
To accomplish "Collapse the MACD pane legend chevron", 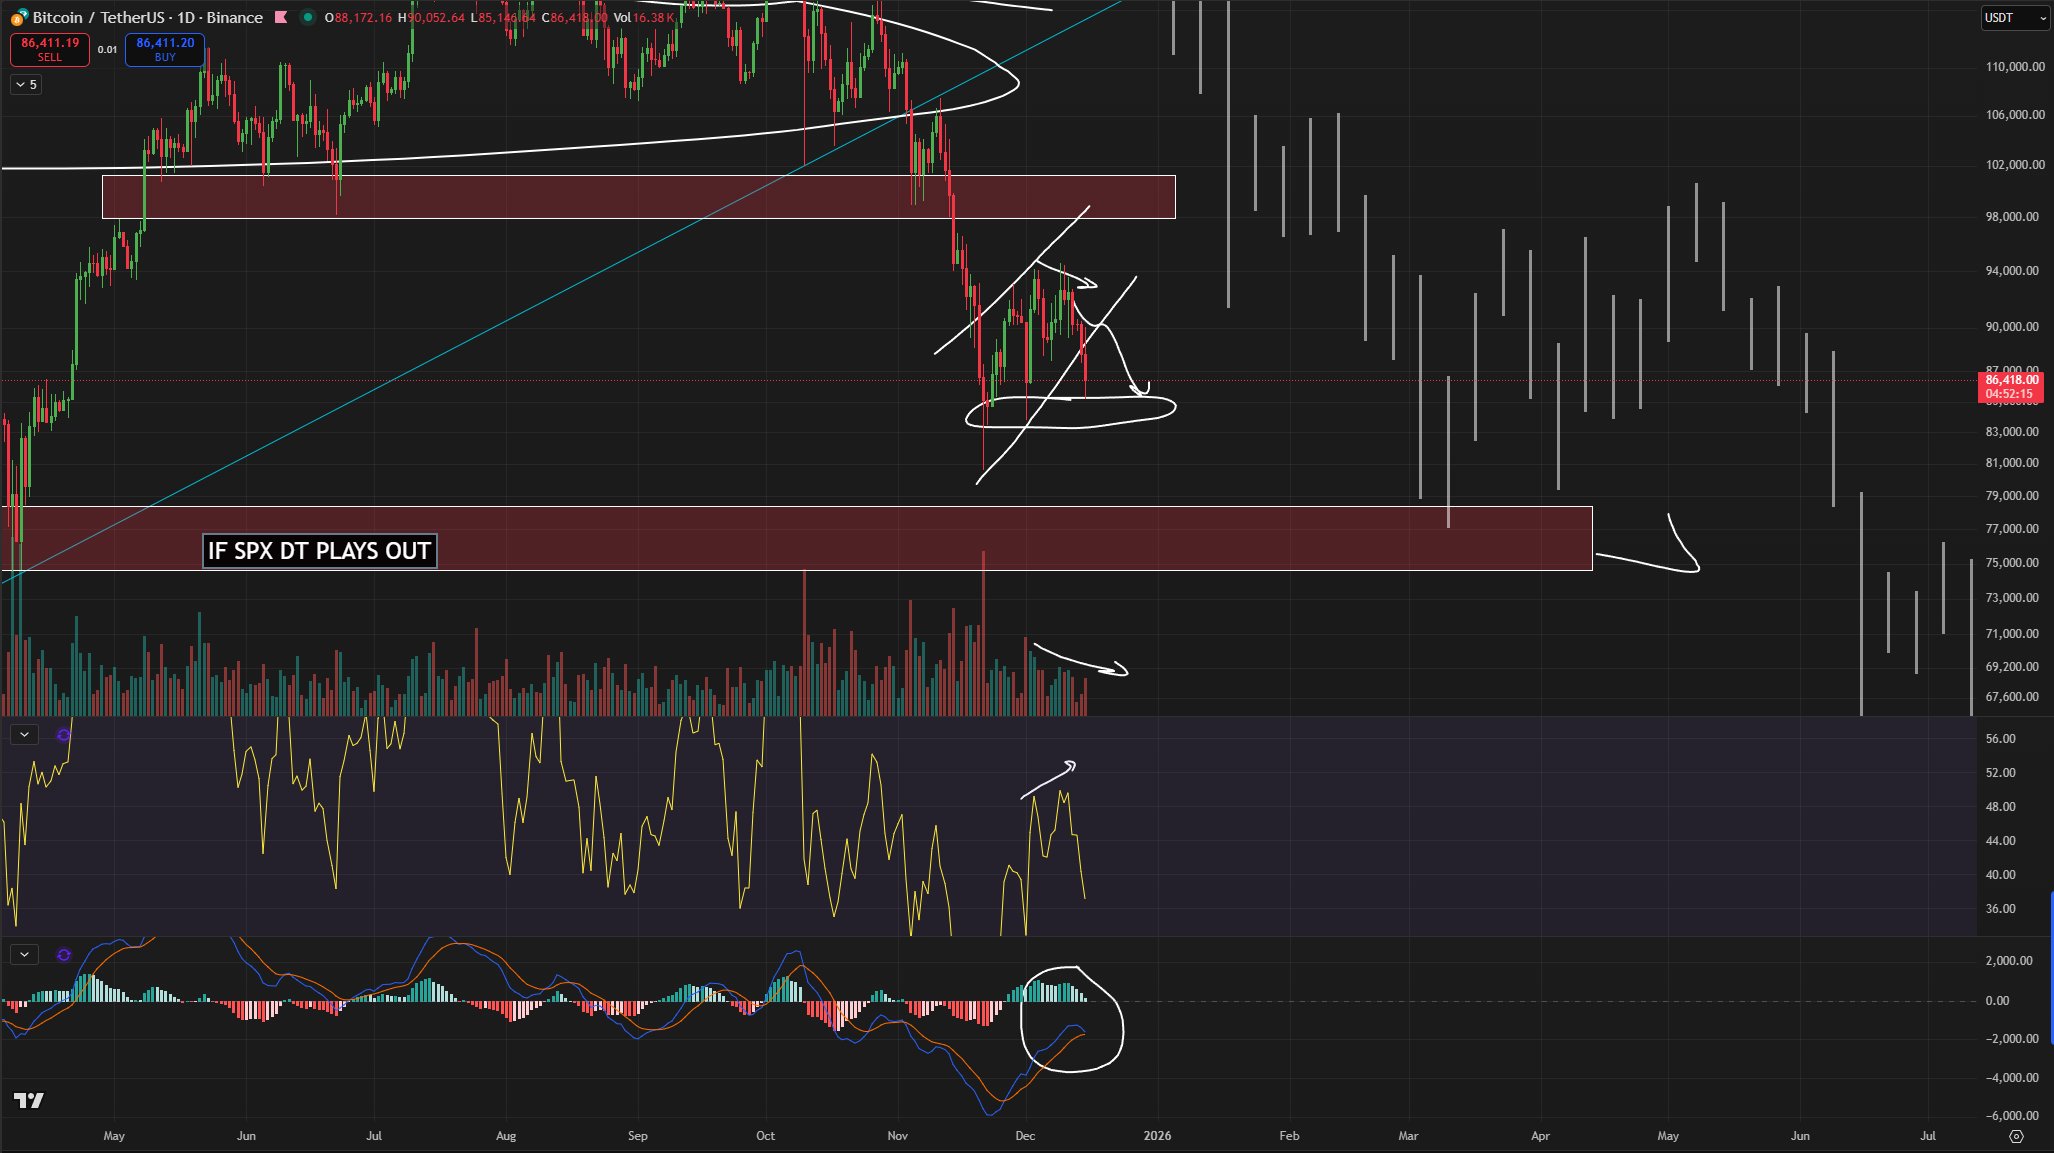I will [24, 955].
